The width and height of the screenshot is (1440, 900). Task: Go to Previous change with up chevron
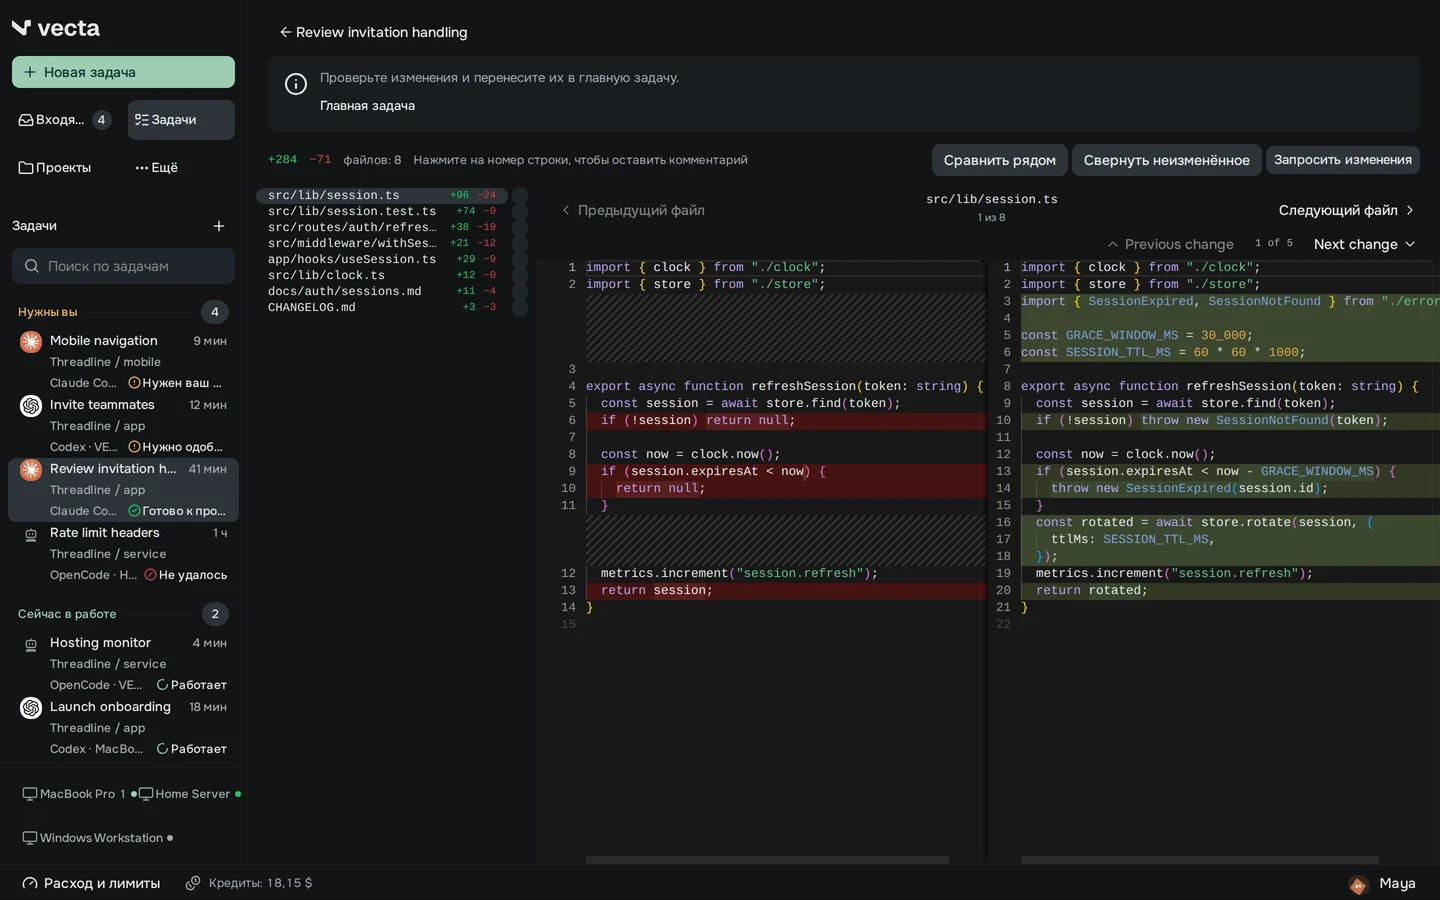tap(1170, 244)
